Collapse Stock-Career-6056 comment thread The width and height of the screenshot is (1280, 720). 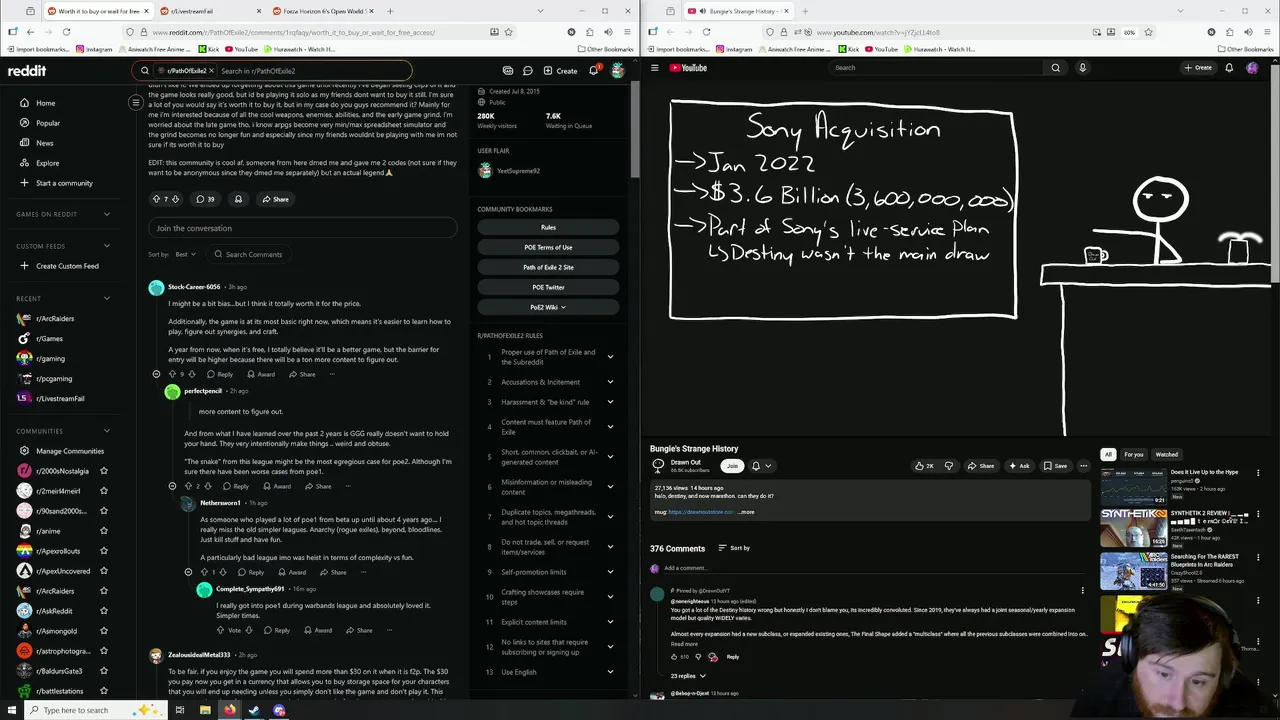(156, 374)
